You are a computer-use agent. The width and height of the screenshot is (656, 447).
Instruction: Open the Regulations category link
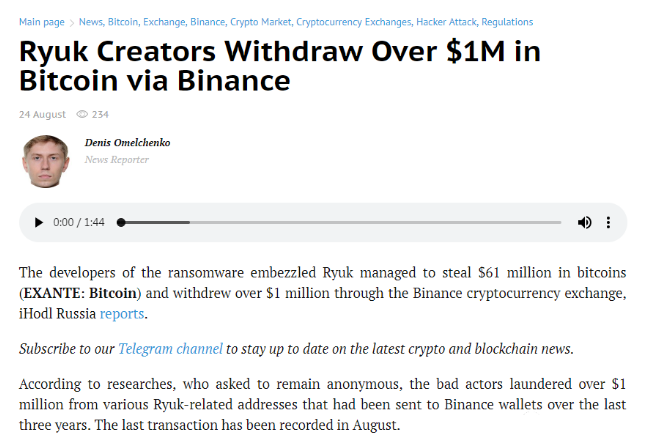[x=507, y=22]
